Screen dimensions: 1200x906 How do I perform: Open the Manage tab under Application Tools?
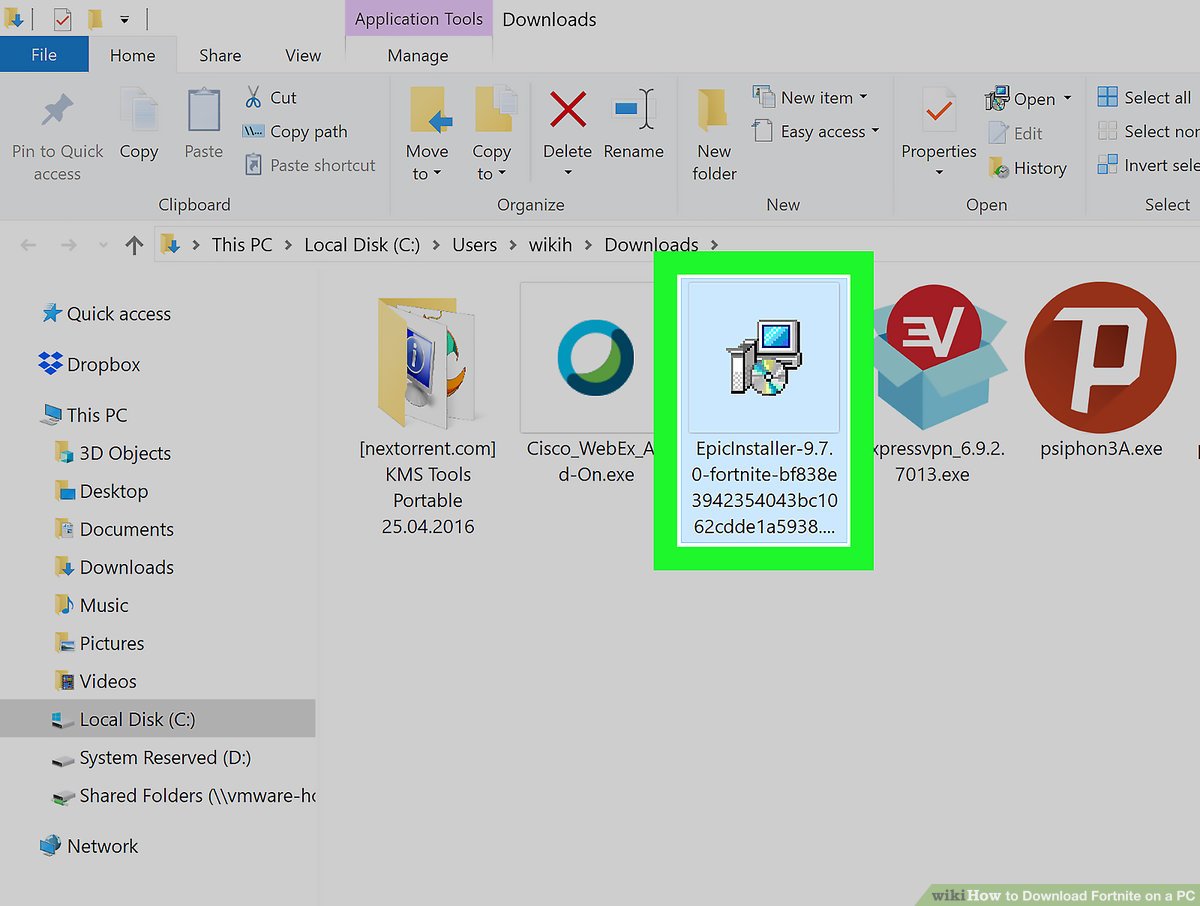(417, 55)
